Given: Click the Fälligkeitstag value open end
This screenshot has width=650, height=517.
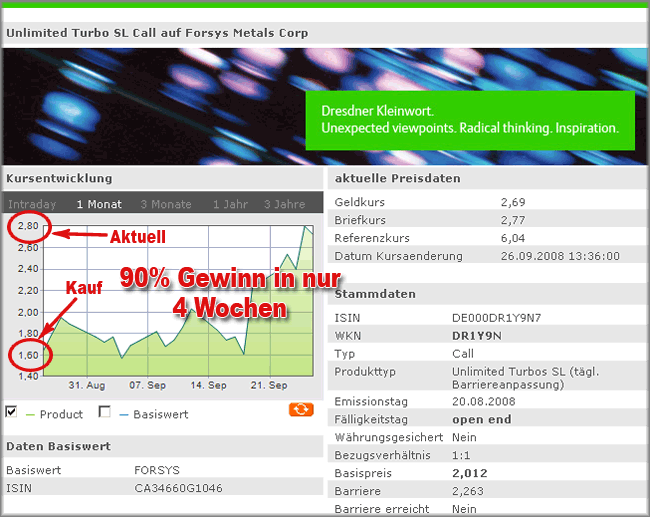Looking at the screenshot, I should point(481,420).
